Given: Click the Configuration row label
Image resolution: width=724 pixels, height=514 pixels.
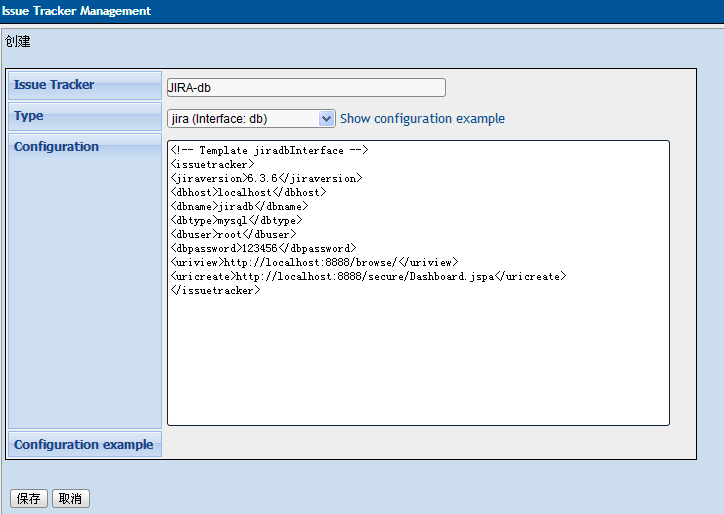Looking at the screenshot, I should (x=56, y=146).
